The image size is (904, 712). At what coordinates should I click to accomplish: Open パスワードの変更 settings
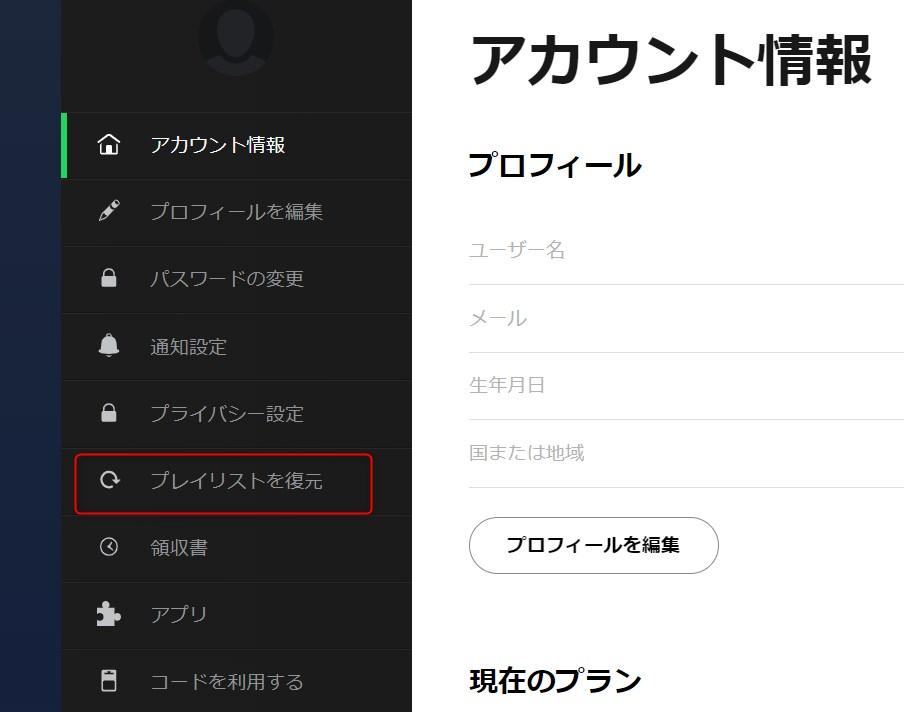point(226,279)
